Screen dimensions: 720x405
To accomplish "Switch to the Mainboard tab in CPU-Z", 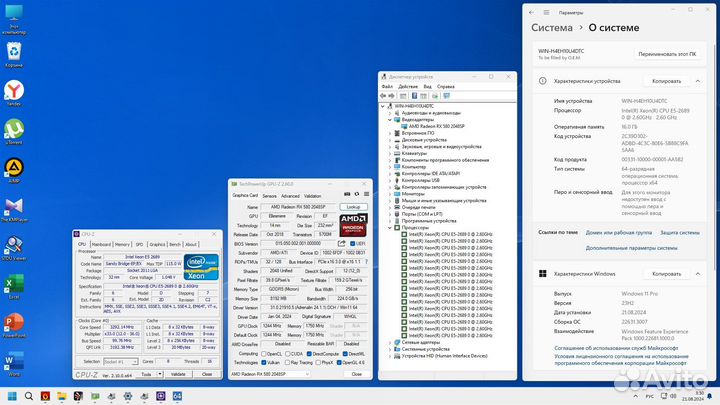I will point(101,244).
